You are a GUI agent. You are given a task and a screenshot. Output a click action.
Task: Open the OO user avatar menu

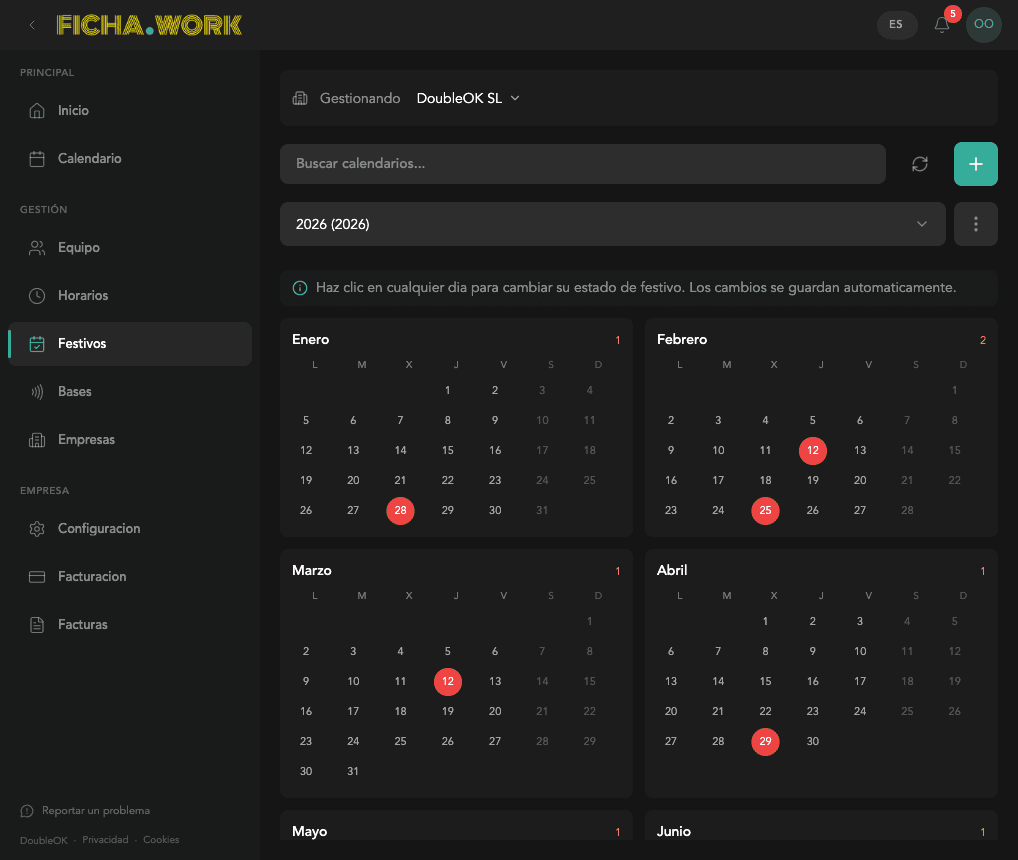pyautogui.click(x=983, y=25)
